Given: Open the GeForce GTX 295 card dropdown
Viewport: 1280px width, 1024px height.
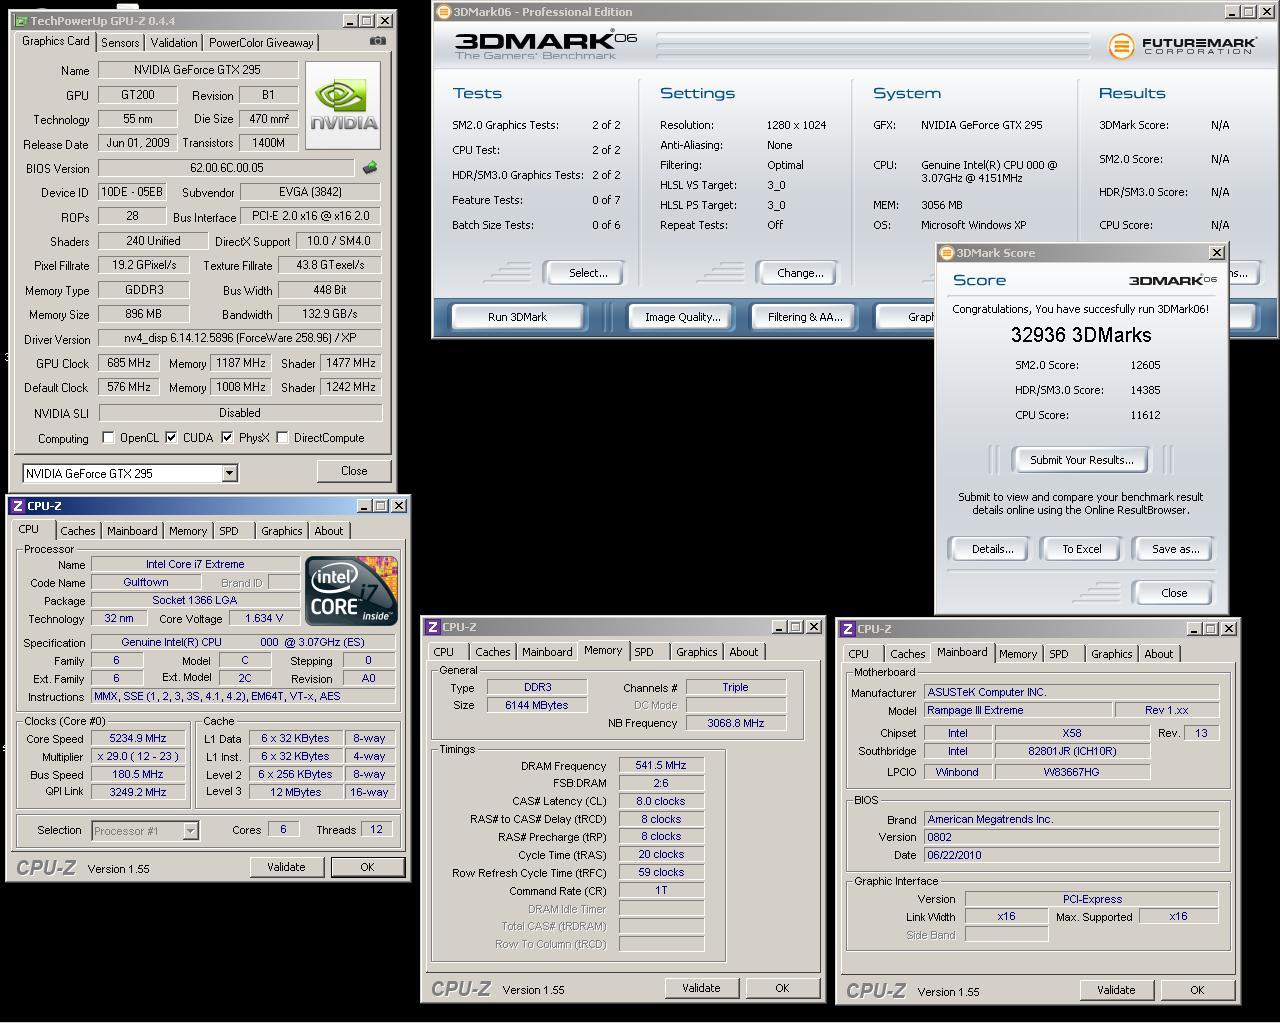Looking at the screenshot, I should (x=229, y=473).
